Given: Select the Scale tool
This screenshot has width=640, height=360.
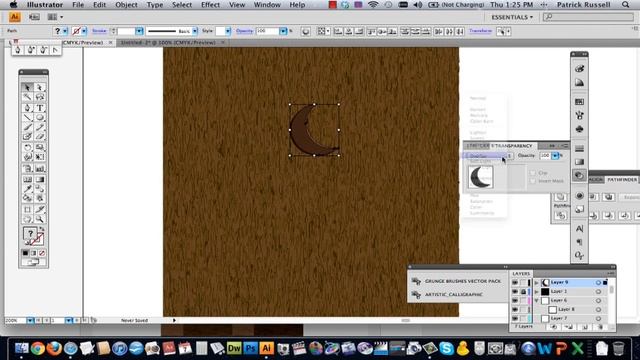Looking at the screenshot, I should click(x=40, y=147).
